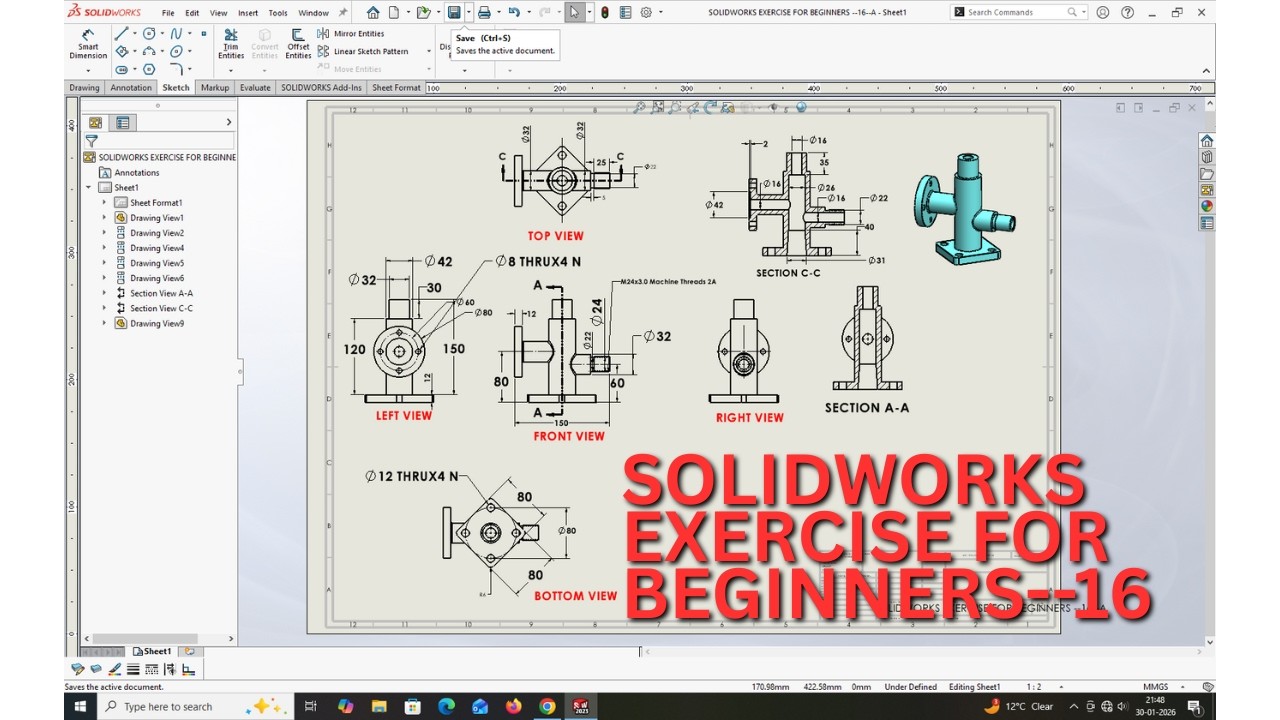Select the Line sketch tool

(121, 33)
